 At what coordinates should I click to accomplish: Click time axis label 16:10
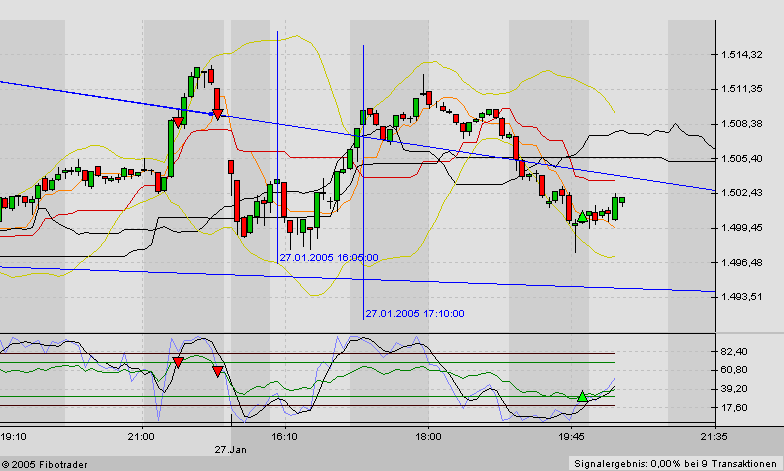click(284, 436)
